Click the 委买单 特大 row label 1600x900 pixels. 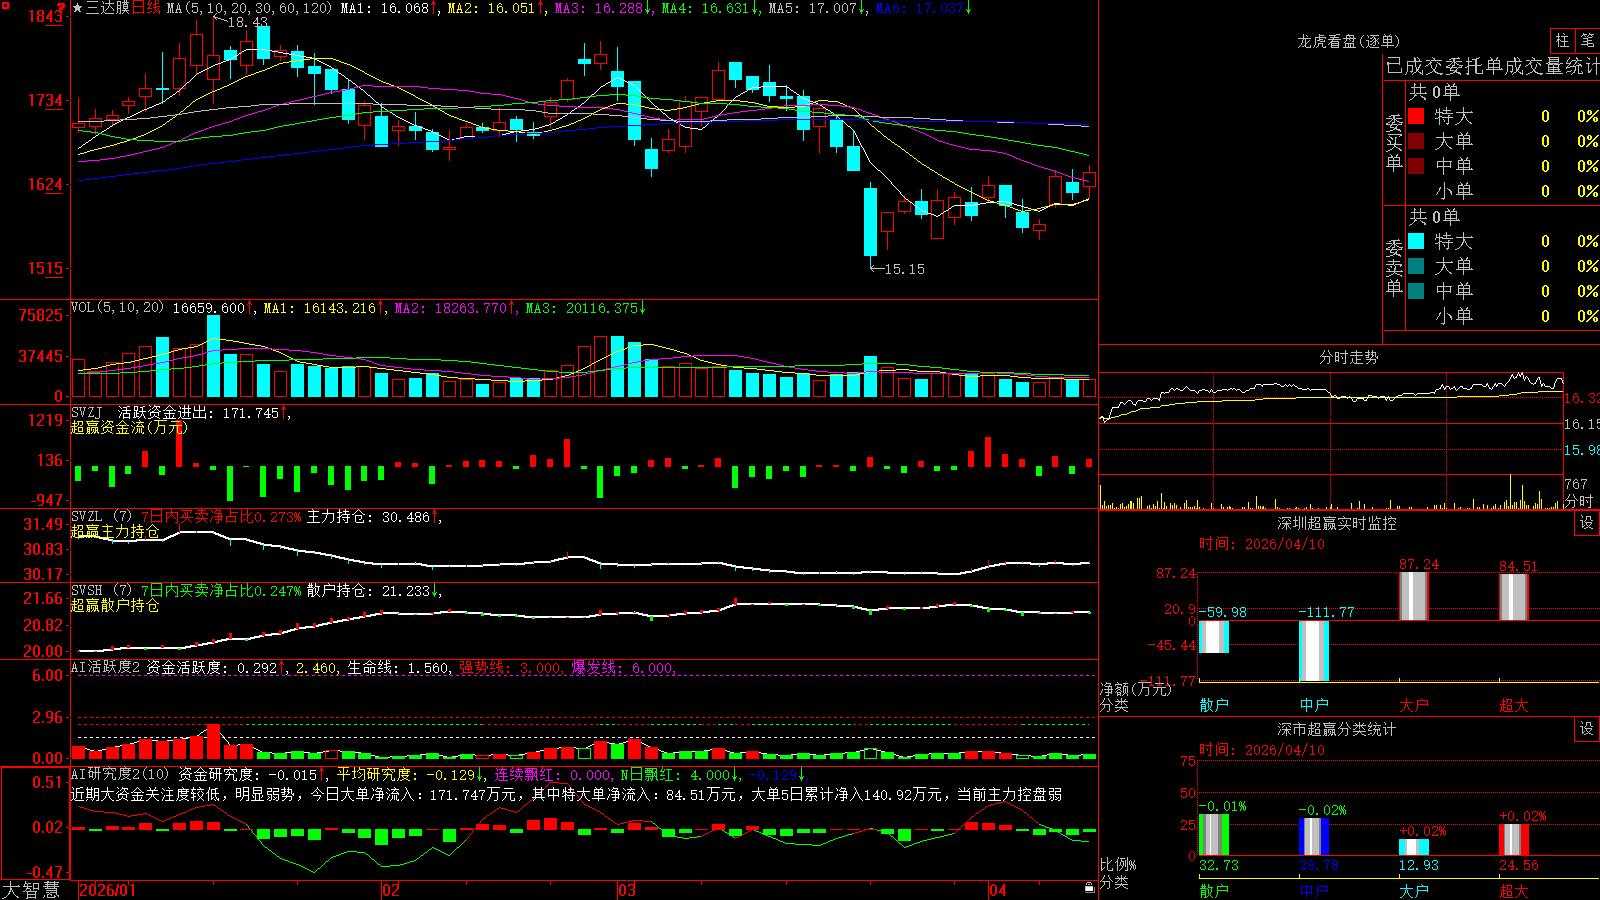[x=1454, y=116]
